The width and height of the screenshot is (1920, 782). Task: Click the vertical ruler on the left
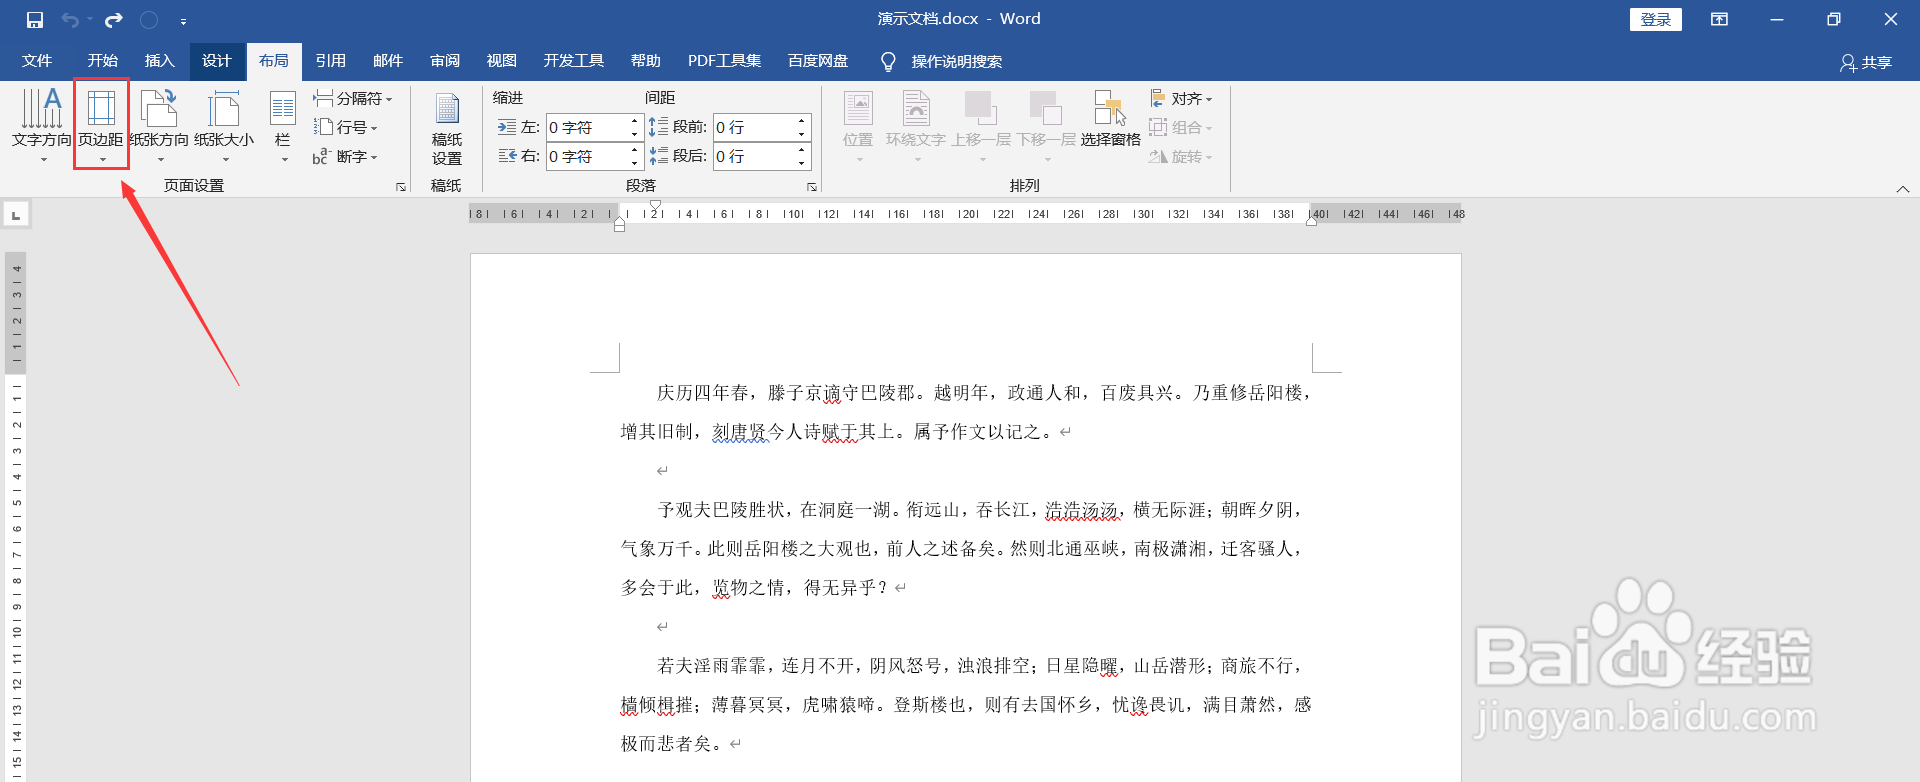16,517
